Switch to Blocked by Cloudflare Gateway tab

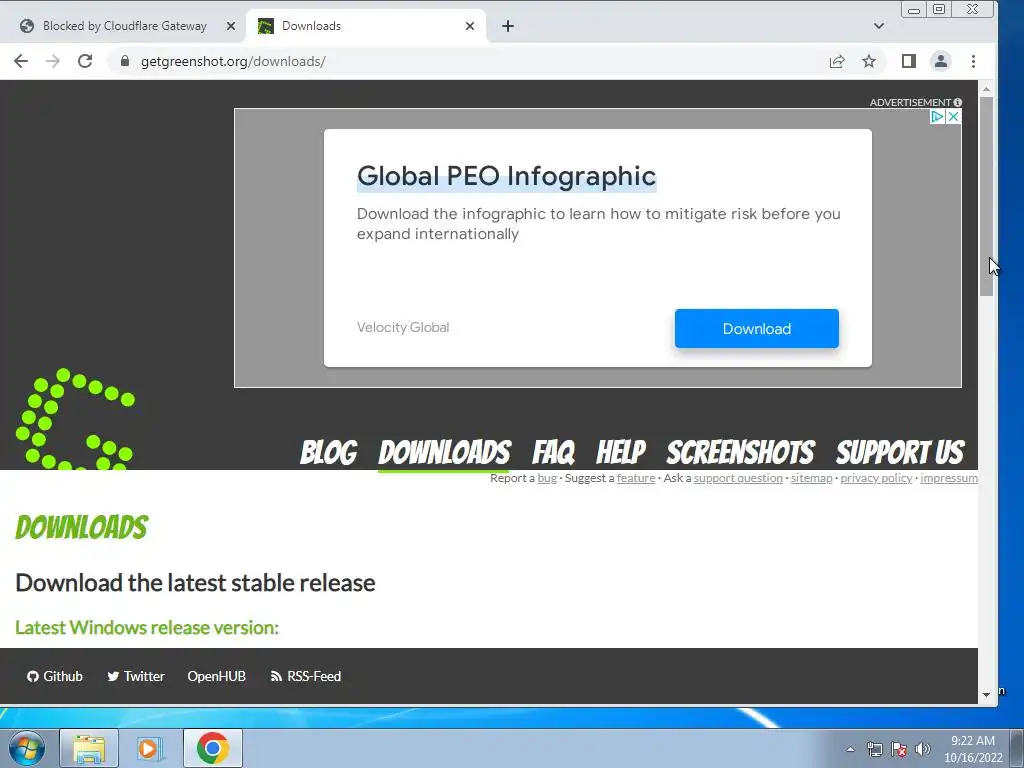pos(124,26)
